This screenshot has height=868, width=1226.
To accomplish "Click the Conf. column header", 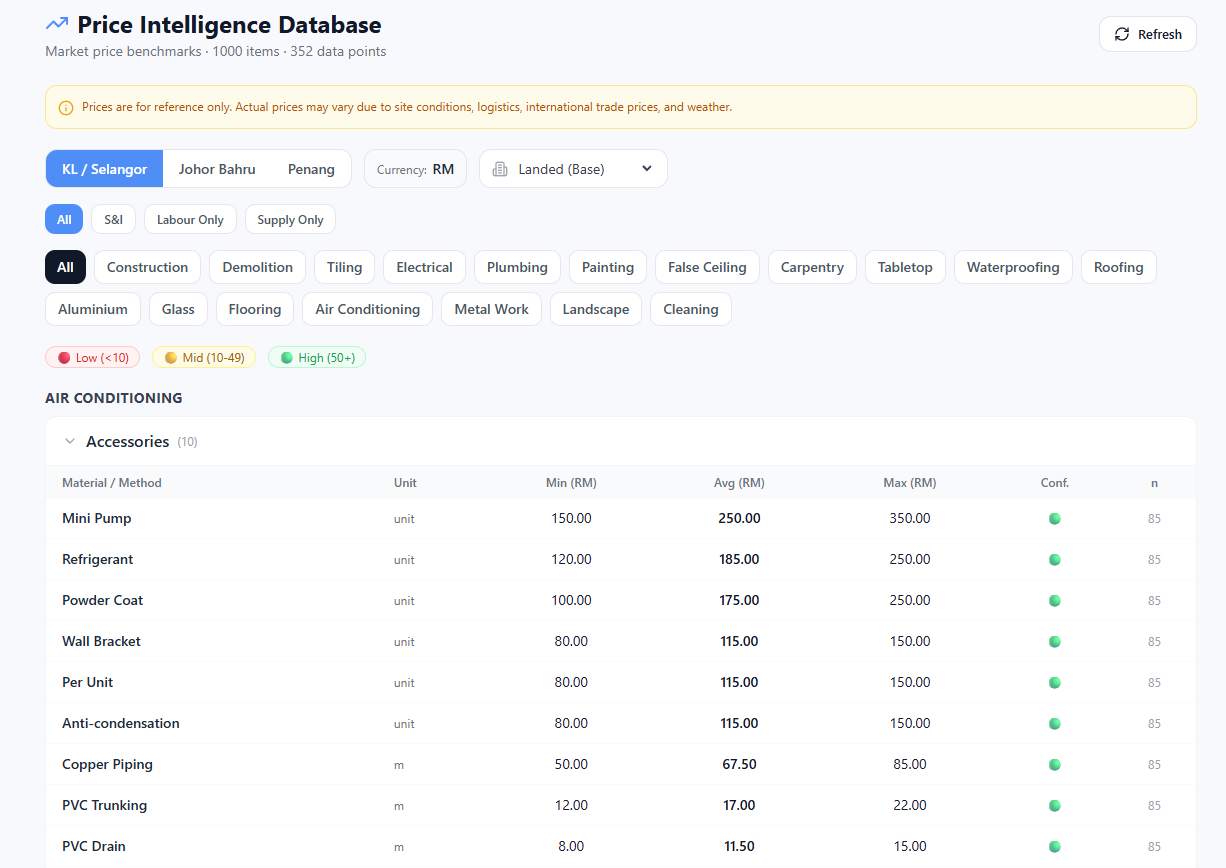I will (x=1055, y=482).
